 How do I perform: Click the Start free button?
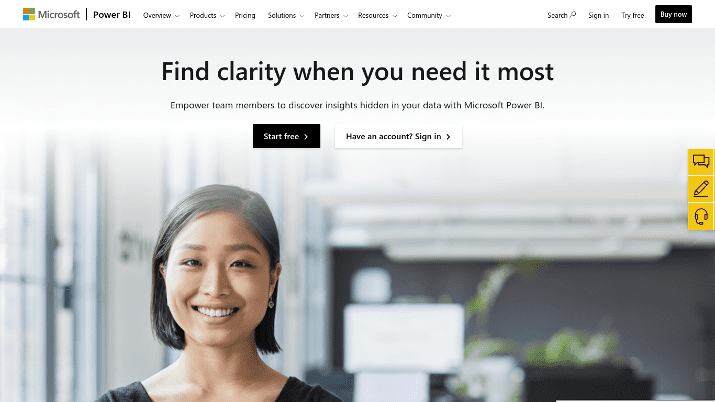[286, 136]
